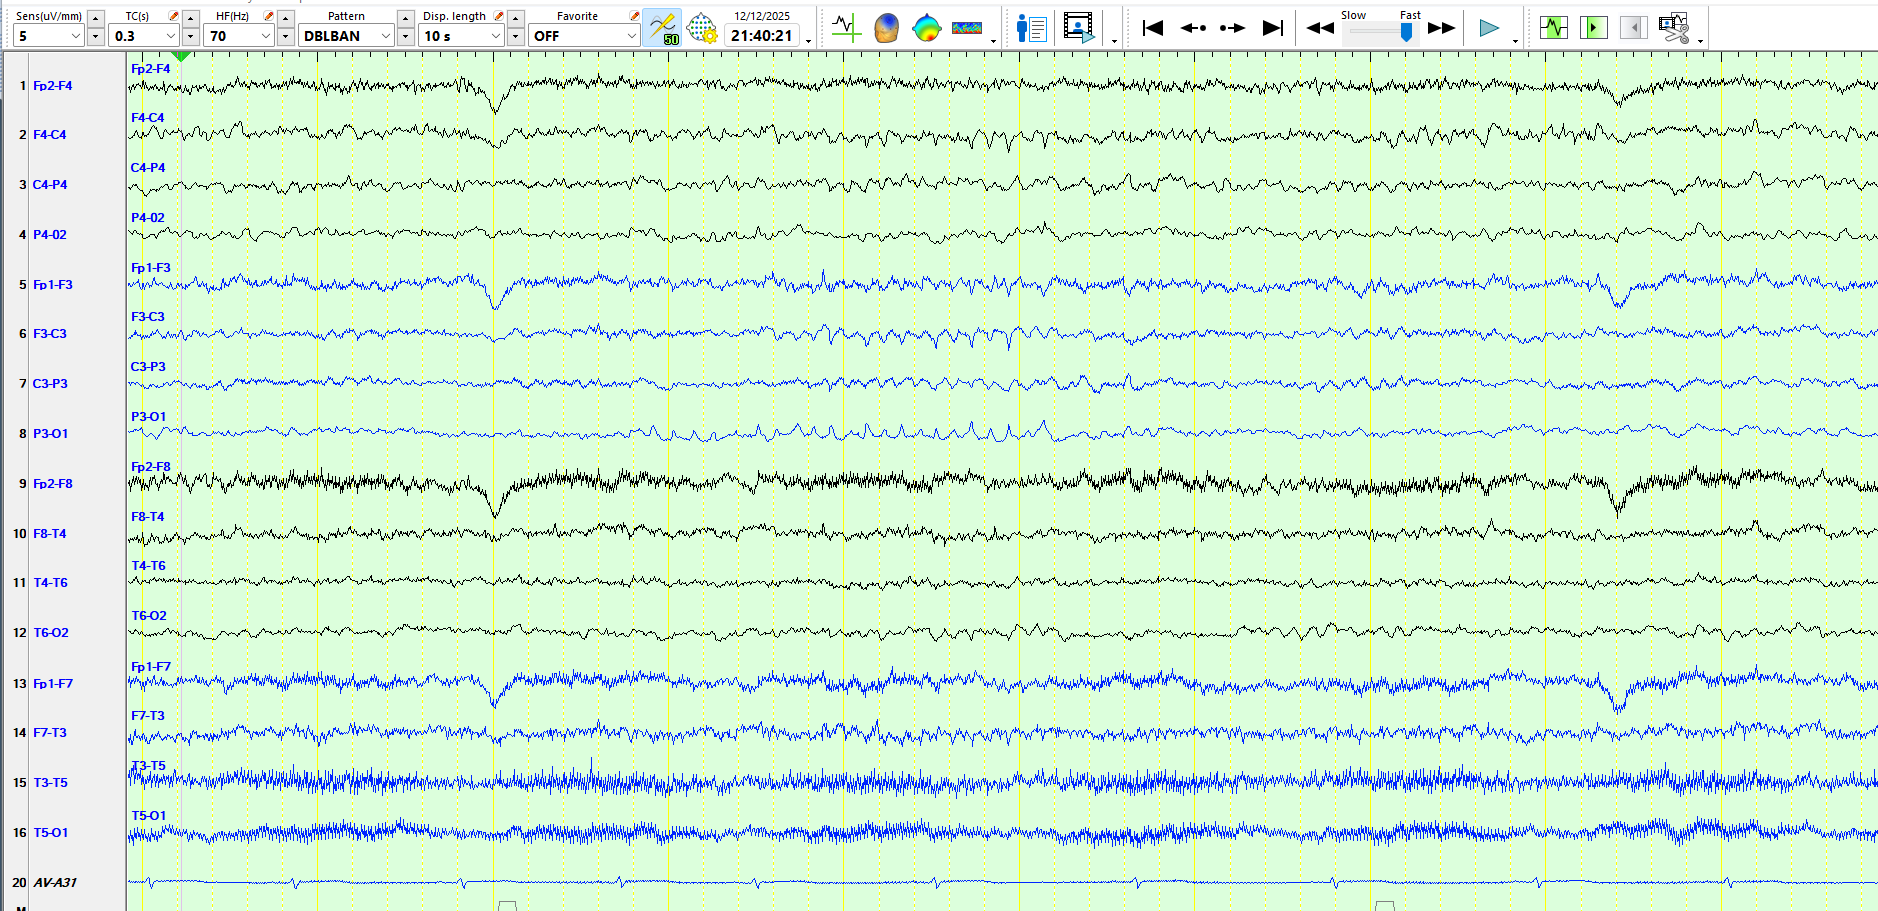This screenshot has height=911, width=1878.
Task: Step the TC(s) value down
Action: [191, 37]
